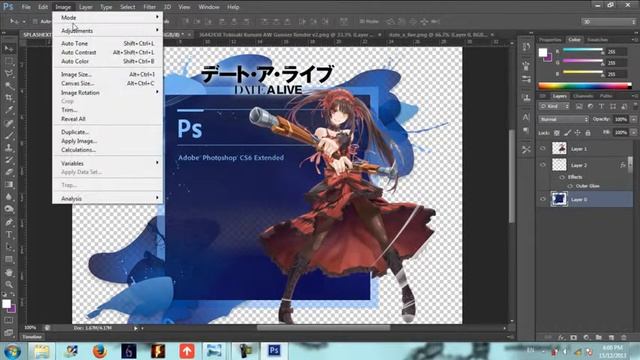
Task: Select the Pen tool
Action: click(9, 222)
